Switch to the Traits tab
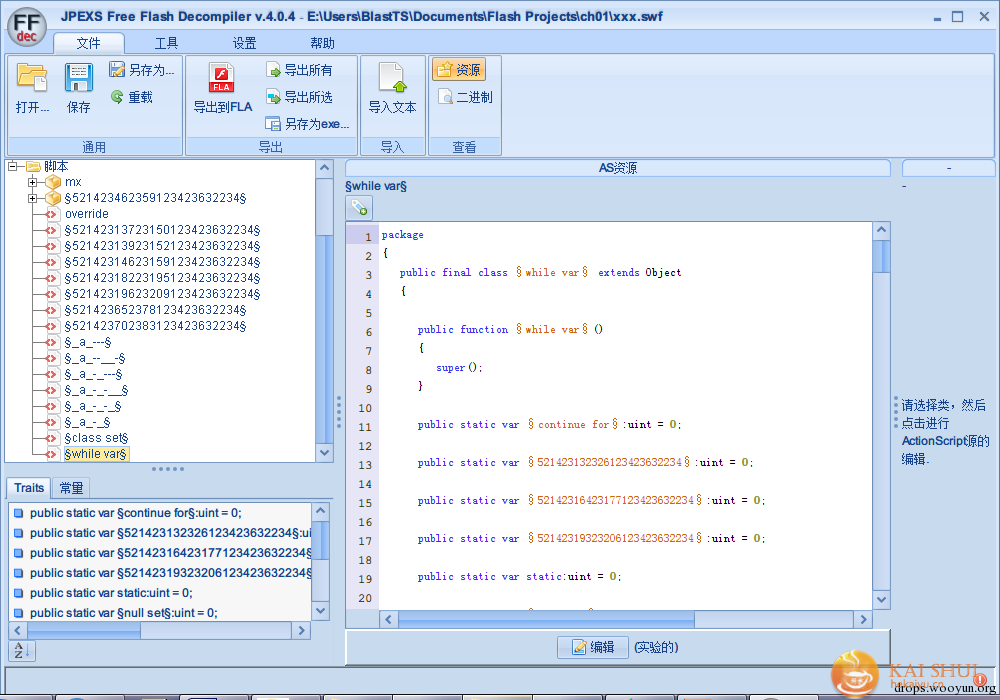Screen dimensions: 1000x700 29,488
